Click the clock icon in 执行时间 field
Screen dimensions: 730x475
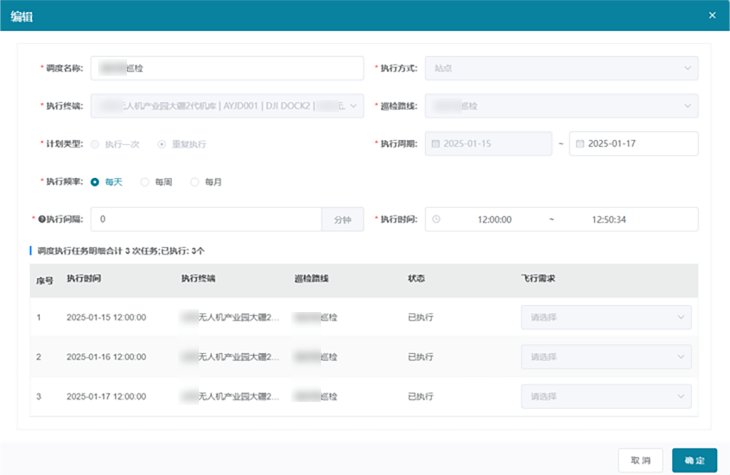click(x=436, y=219)
